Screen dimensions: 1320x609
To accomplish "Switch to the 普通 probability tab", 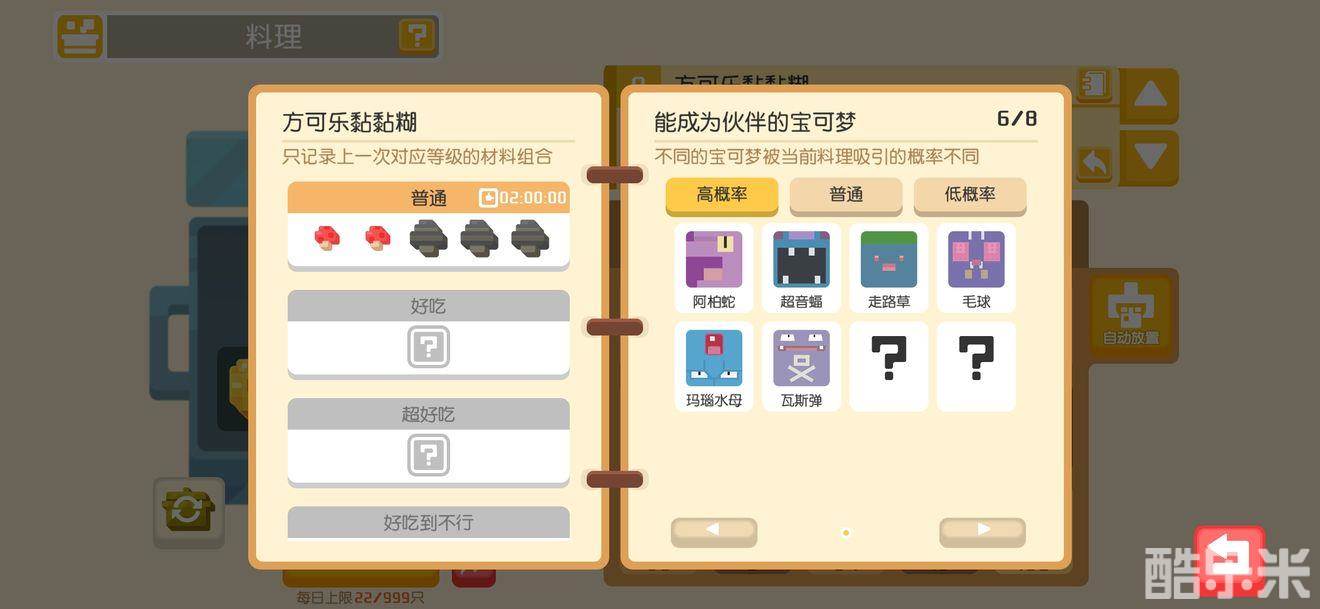I will (846, 196).
